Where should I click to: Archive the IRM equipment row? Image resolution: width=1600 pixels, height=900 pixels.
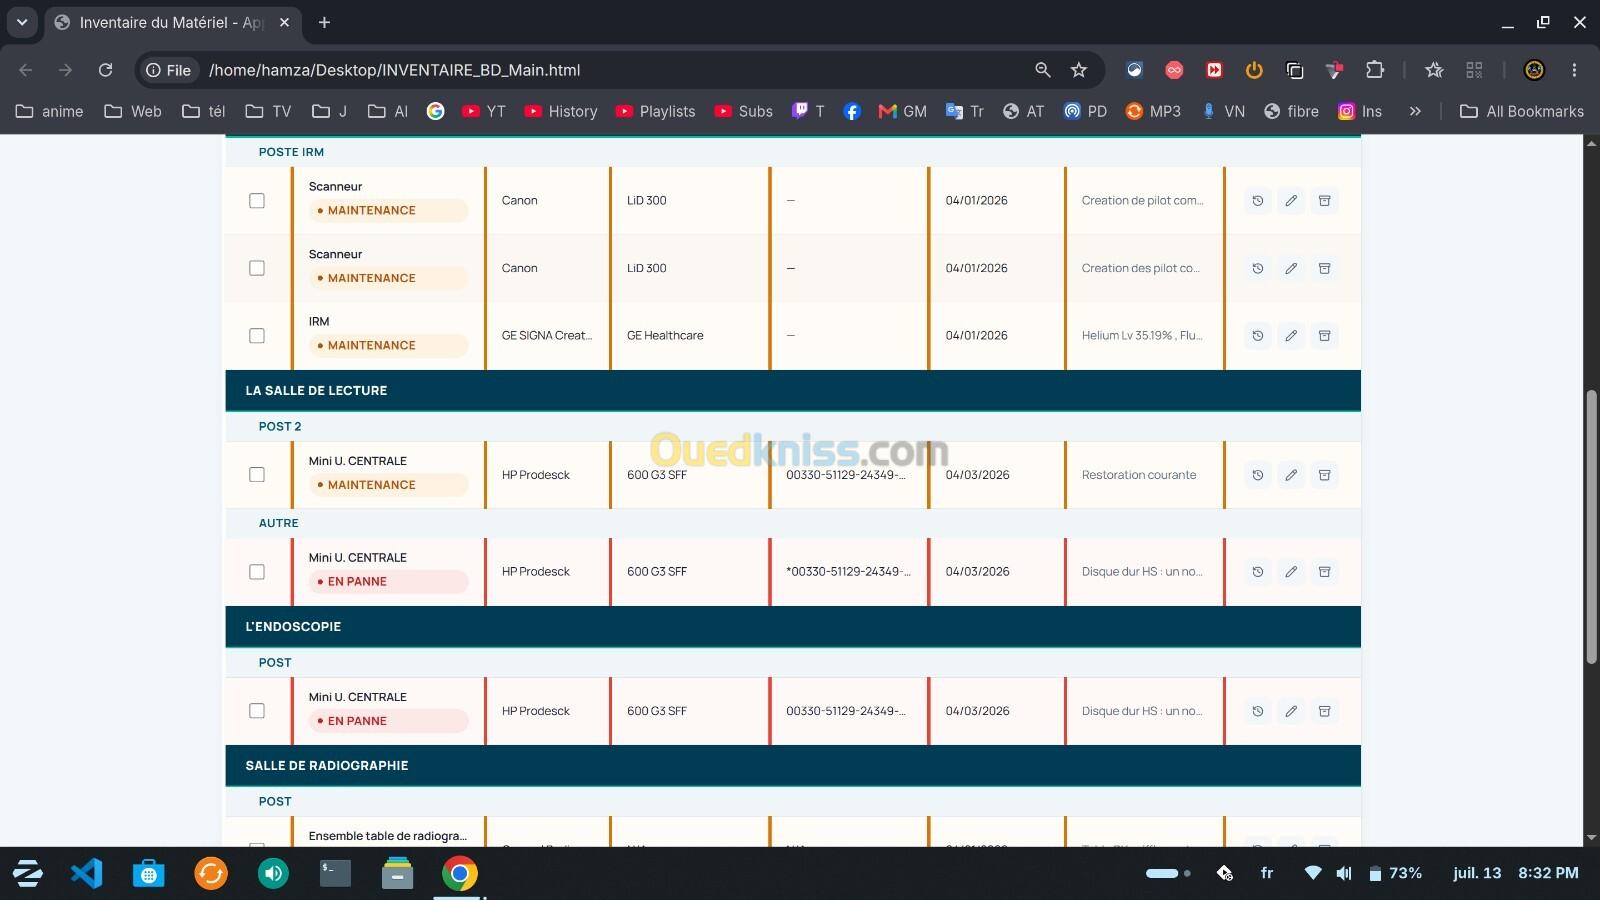coord(1324,336)
